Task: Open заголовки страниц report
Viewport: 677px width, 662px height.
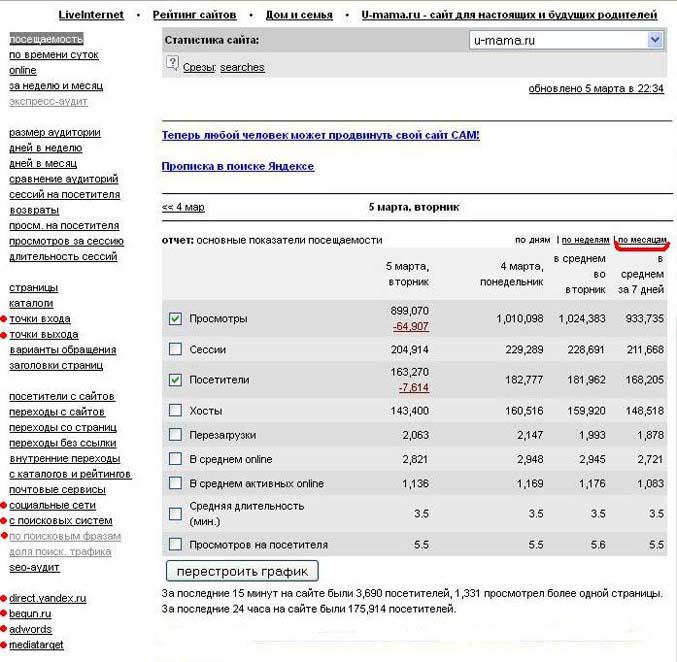Action: point(56,365)
